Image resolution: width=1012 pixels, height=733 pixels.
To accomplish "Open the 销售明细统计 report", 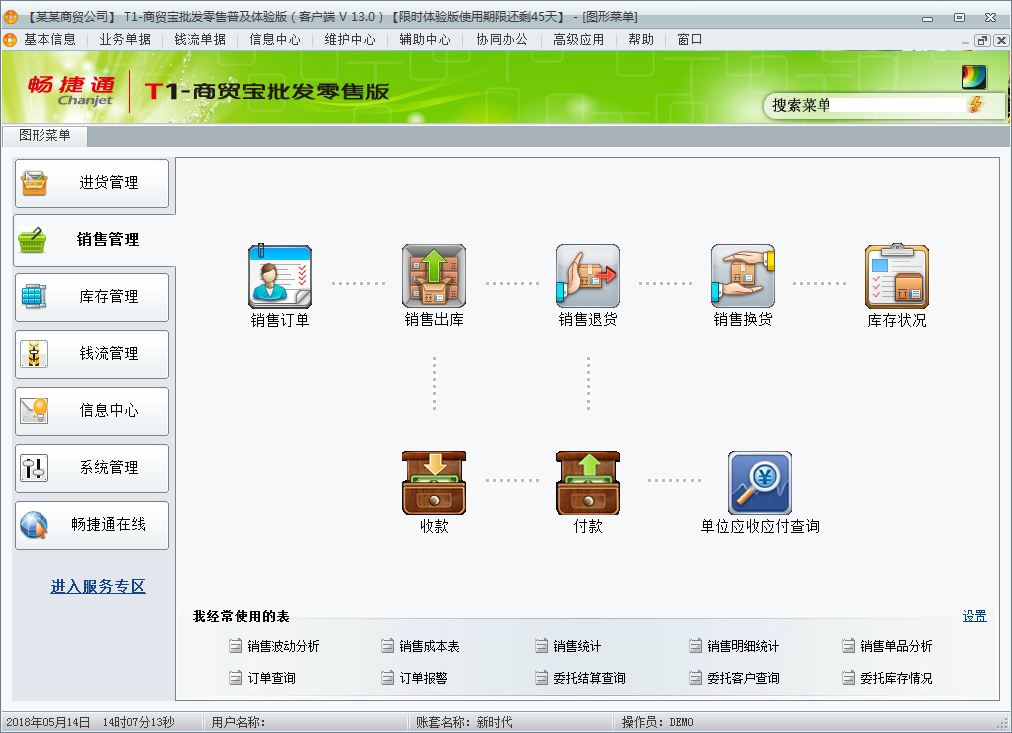I will coord(743,646).
